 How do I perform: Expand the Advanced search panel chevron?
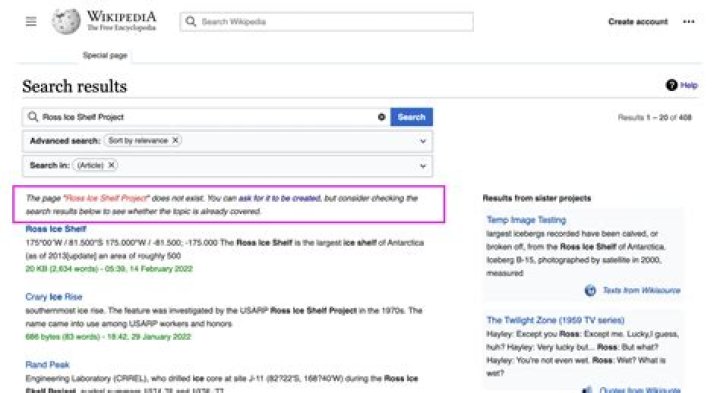point(423,141)
